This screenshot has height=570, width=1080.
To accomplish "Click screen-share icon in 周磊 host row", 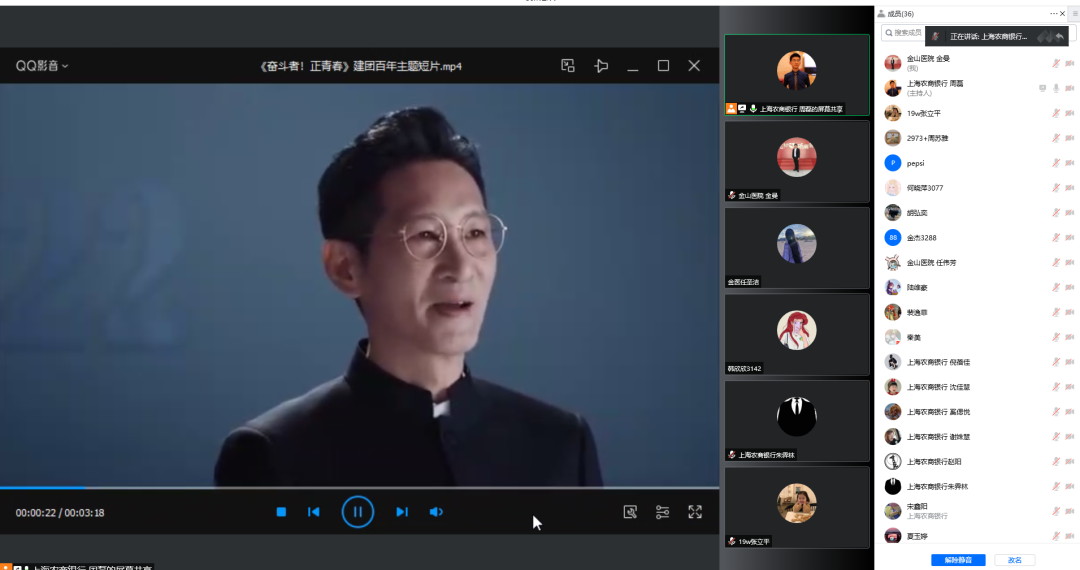I will [x=1042, y=88].
